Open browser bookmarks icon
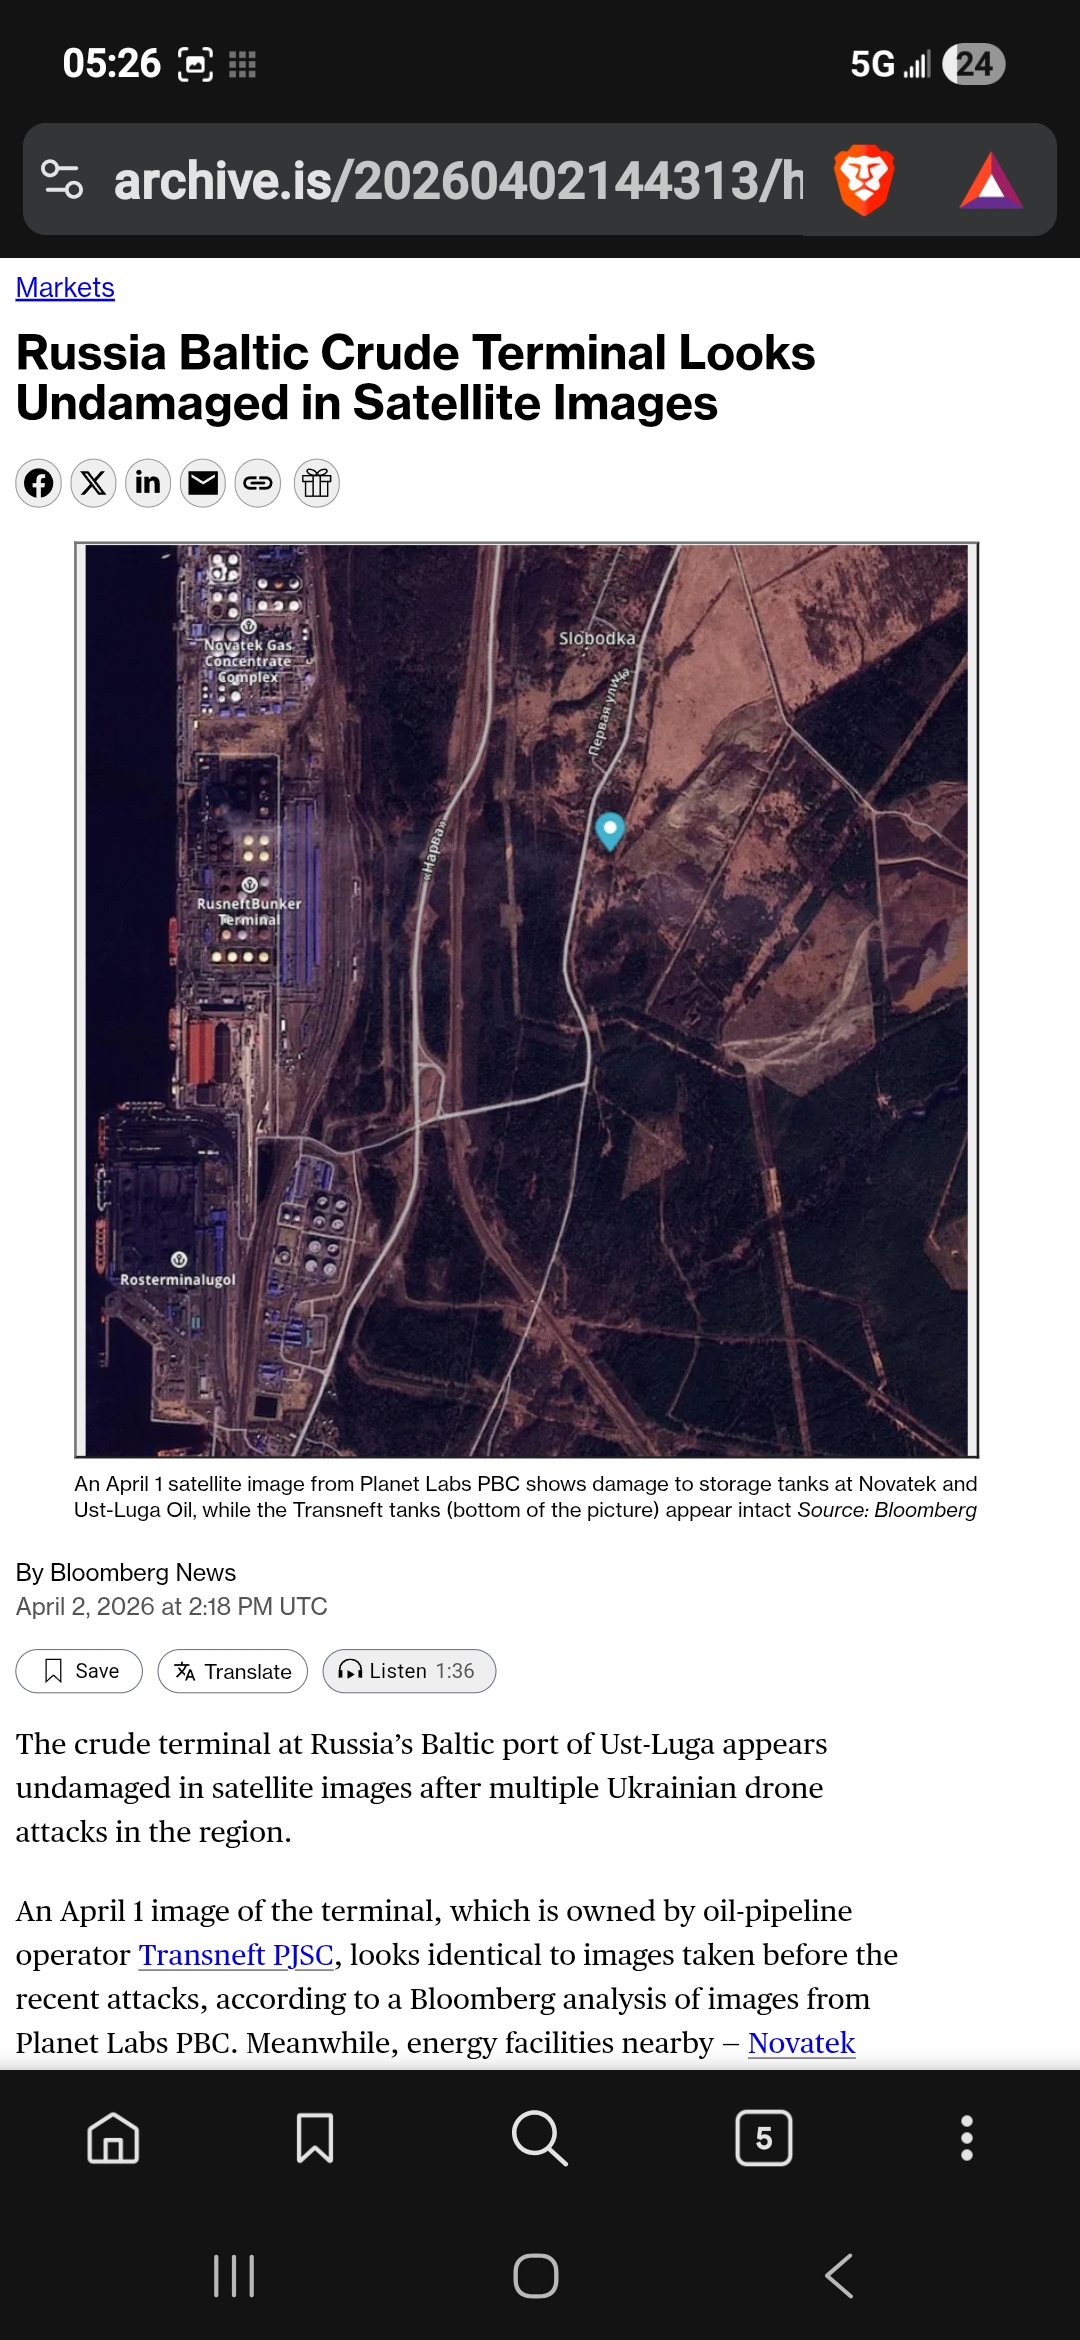This screenshot has height=2340, width=1080. [315, 2138]
